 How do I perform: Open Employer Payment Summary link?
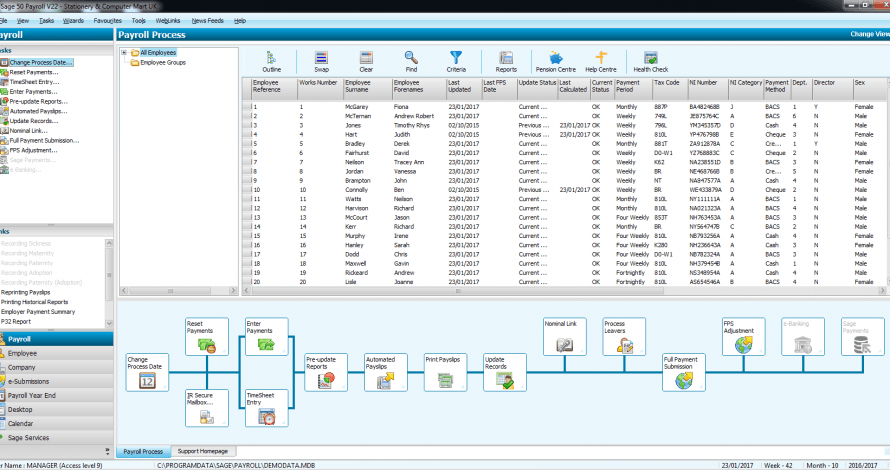coord(38,312)
